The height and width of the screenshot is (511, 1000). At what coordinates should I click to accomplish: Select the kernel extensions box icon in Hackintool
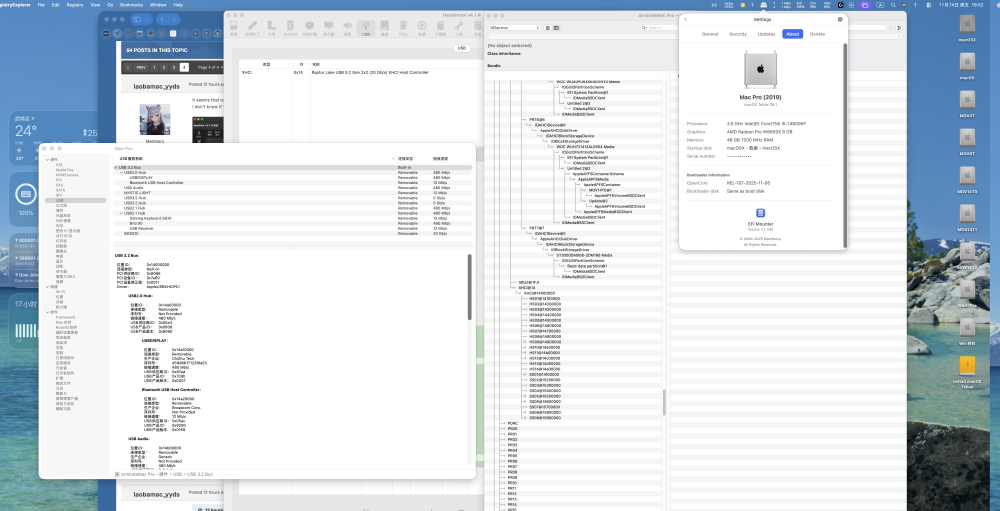309,27
